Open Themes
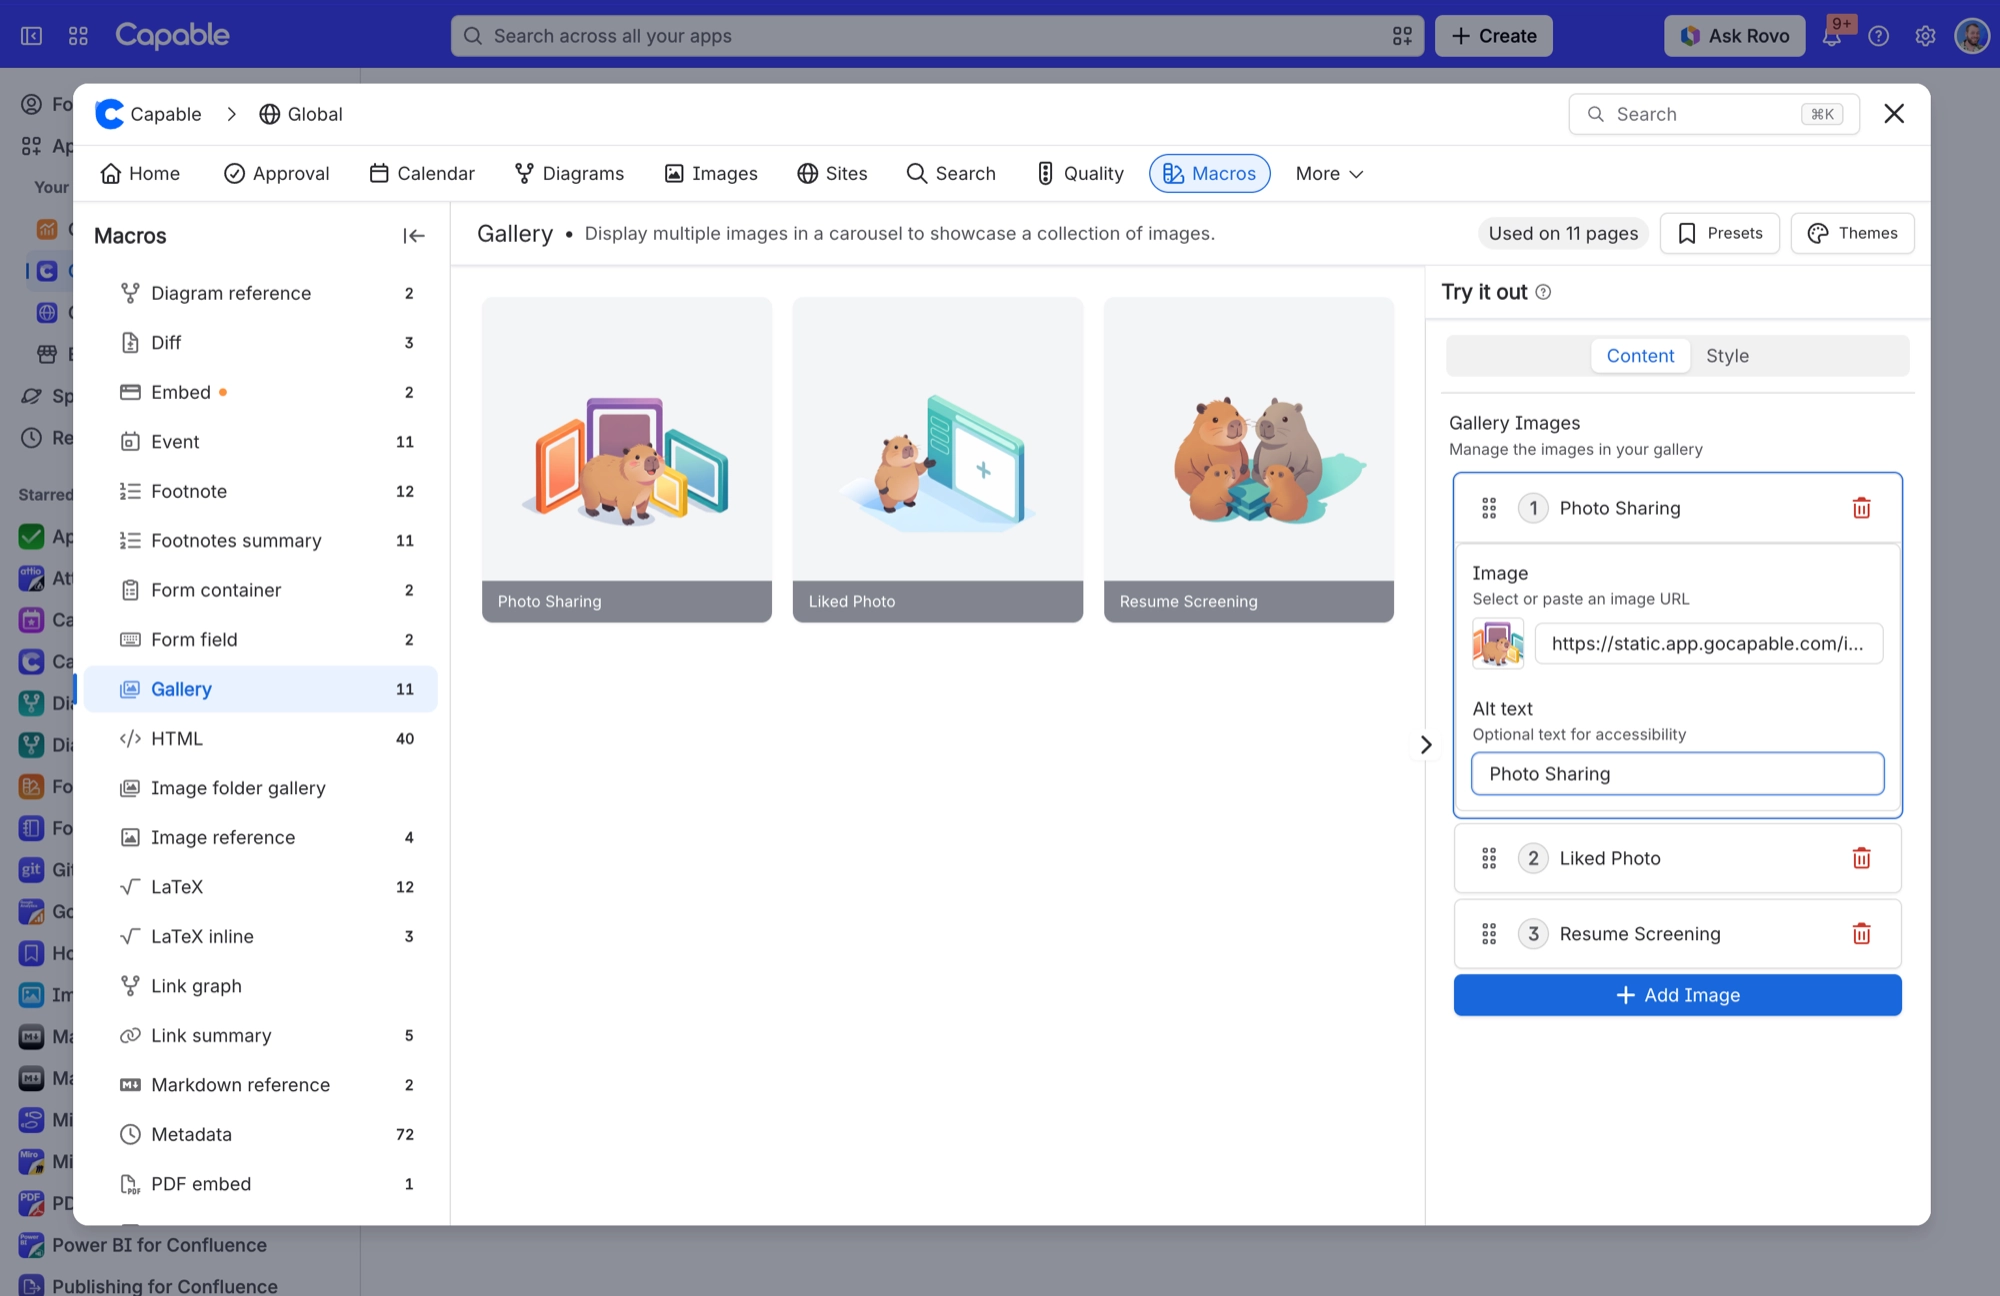The image size is (2000, 1296). (x=1852, y=233)
